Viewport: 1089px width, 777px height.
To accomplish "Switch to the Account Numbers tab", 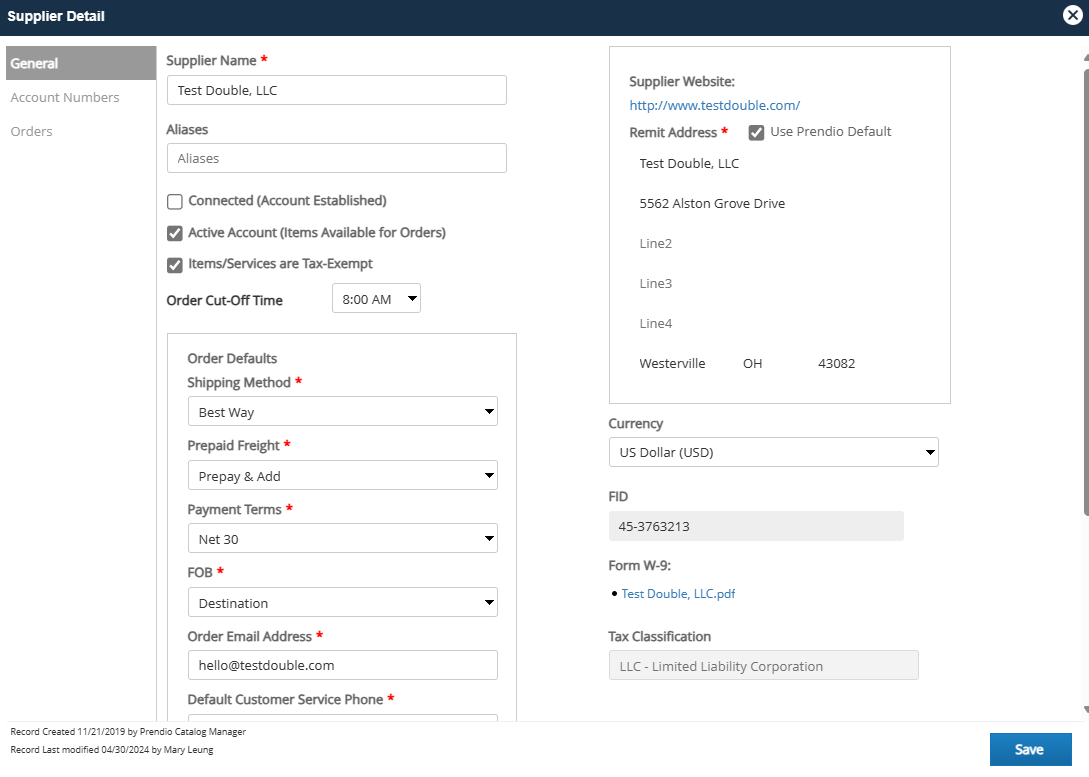I will pos(65,97).
